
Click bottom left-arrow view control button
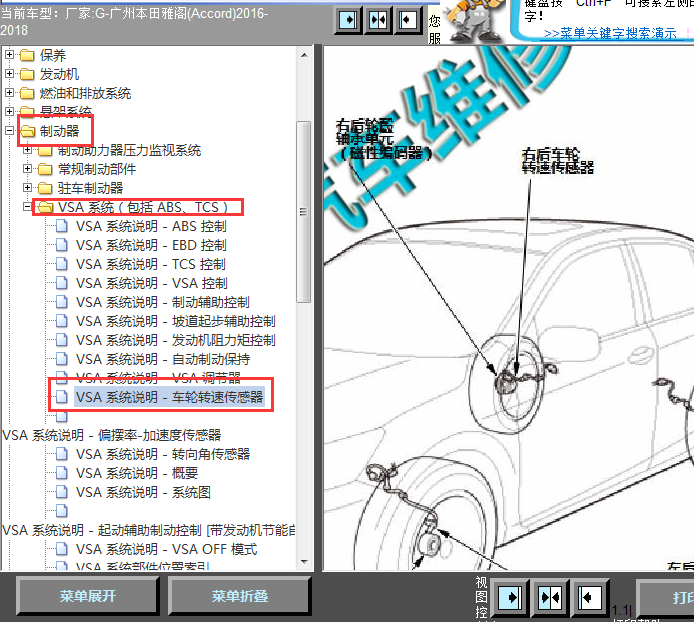point(590,598)
